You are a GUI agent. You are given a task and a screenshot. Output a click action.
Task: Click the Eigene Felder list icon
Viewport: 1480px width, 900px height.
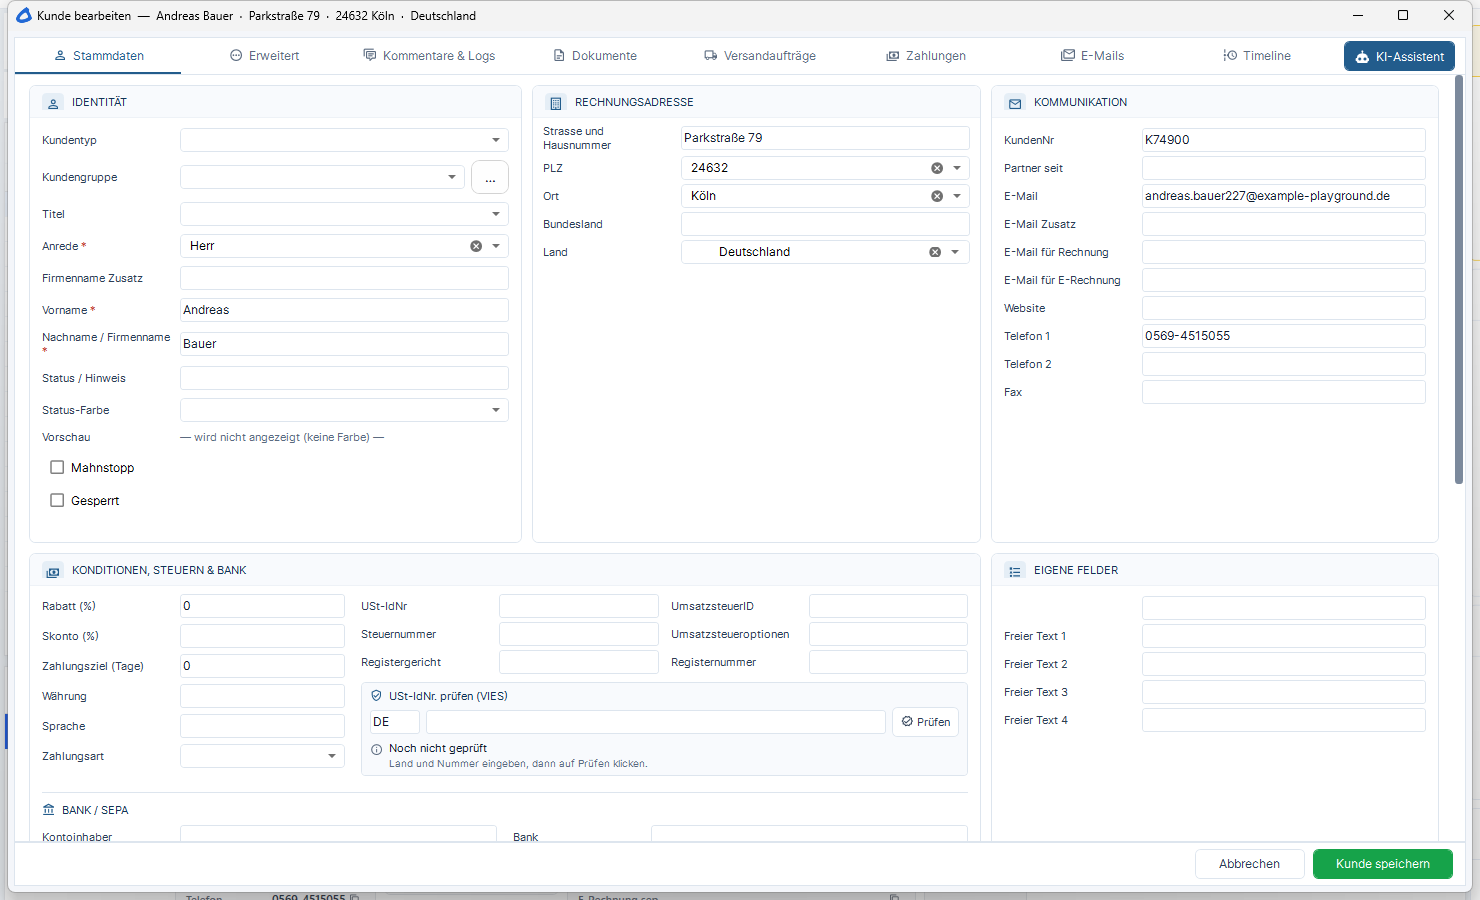click(1015, 571)
